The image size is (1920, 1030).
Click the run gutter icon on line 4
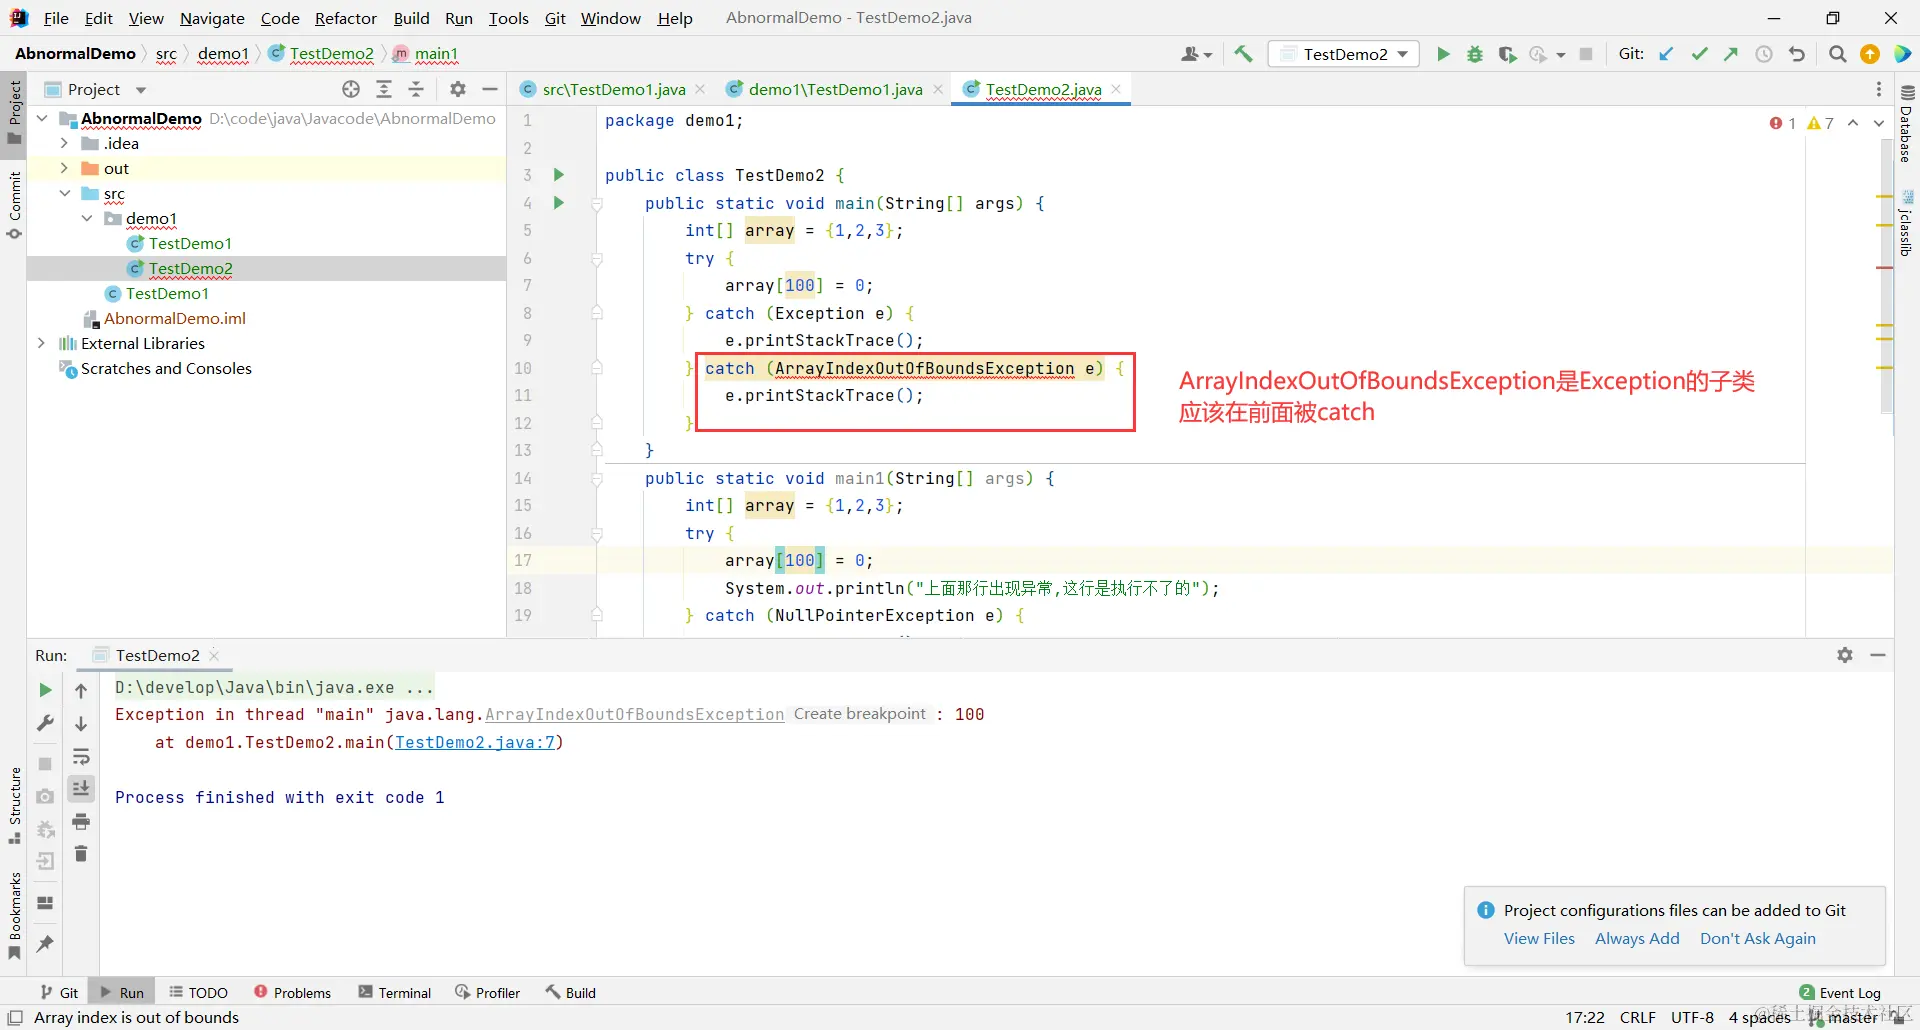click(559, 203)
